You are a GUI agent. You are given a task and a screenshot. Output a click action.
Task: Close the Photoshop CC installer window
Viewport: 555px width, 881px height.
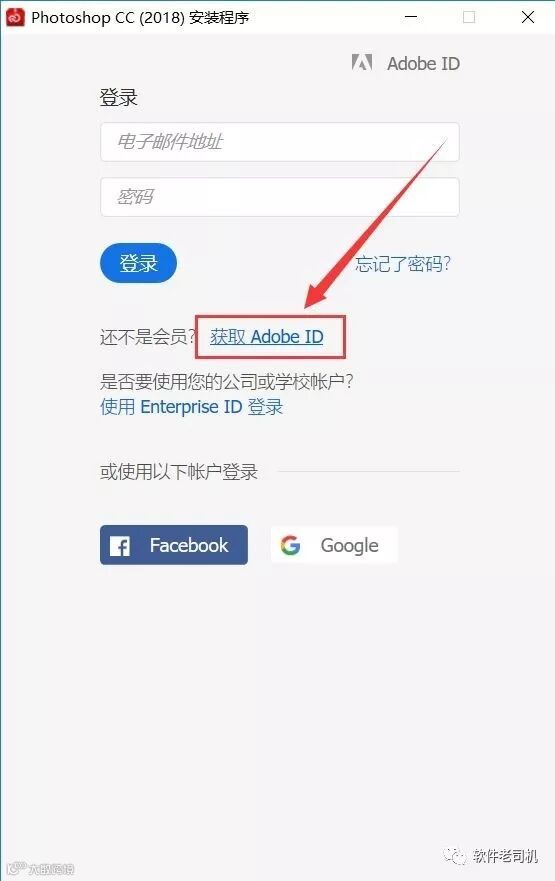pos(527,17)
